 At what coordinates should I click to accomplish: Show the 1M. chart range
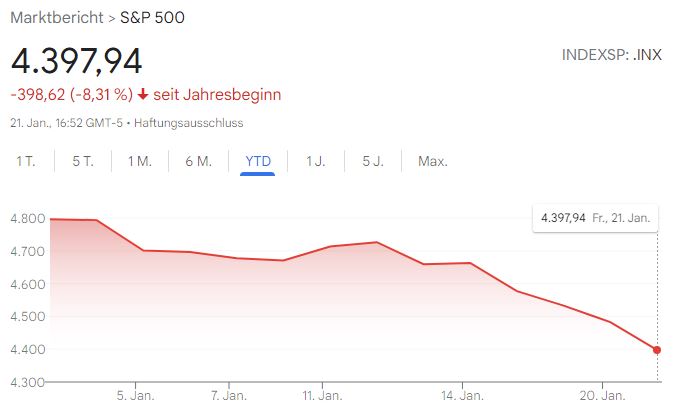[139, 161]
